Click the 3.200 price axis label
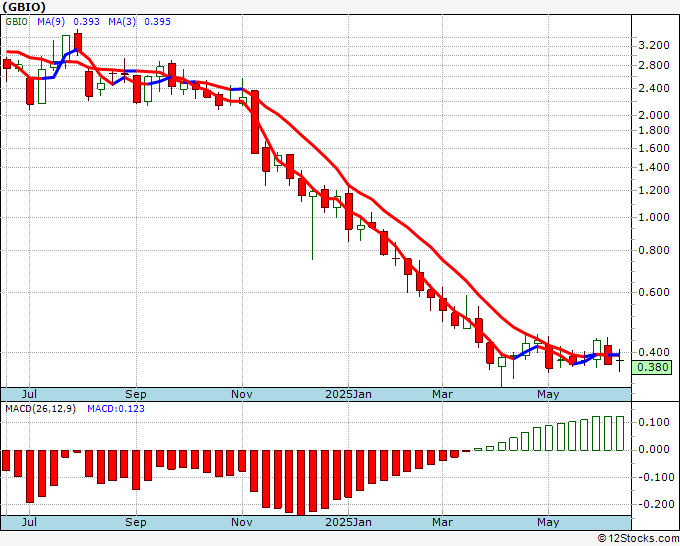Image resolution: width=680 pixels, height=546 pixels. 654,45
